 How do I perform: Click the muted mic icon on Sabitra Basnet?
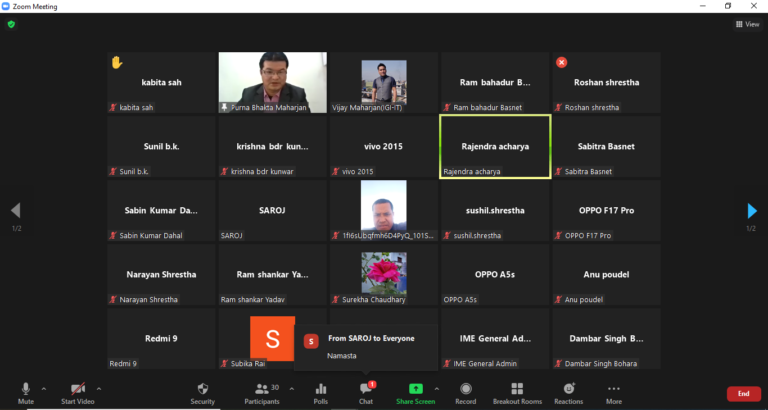[x=558, y=171]
